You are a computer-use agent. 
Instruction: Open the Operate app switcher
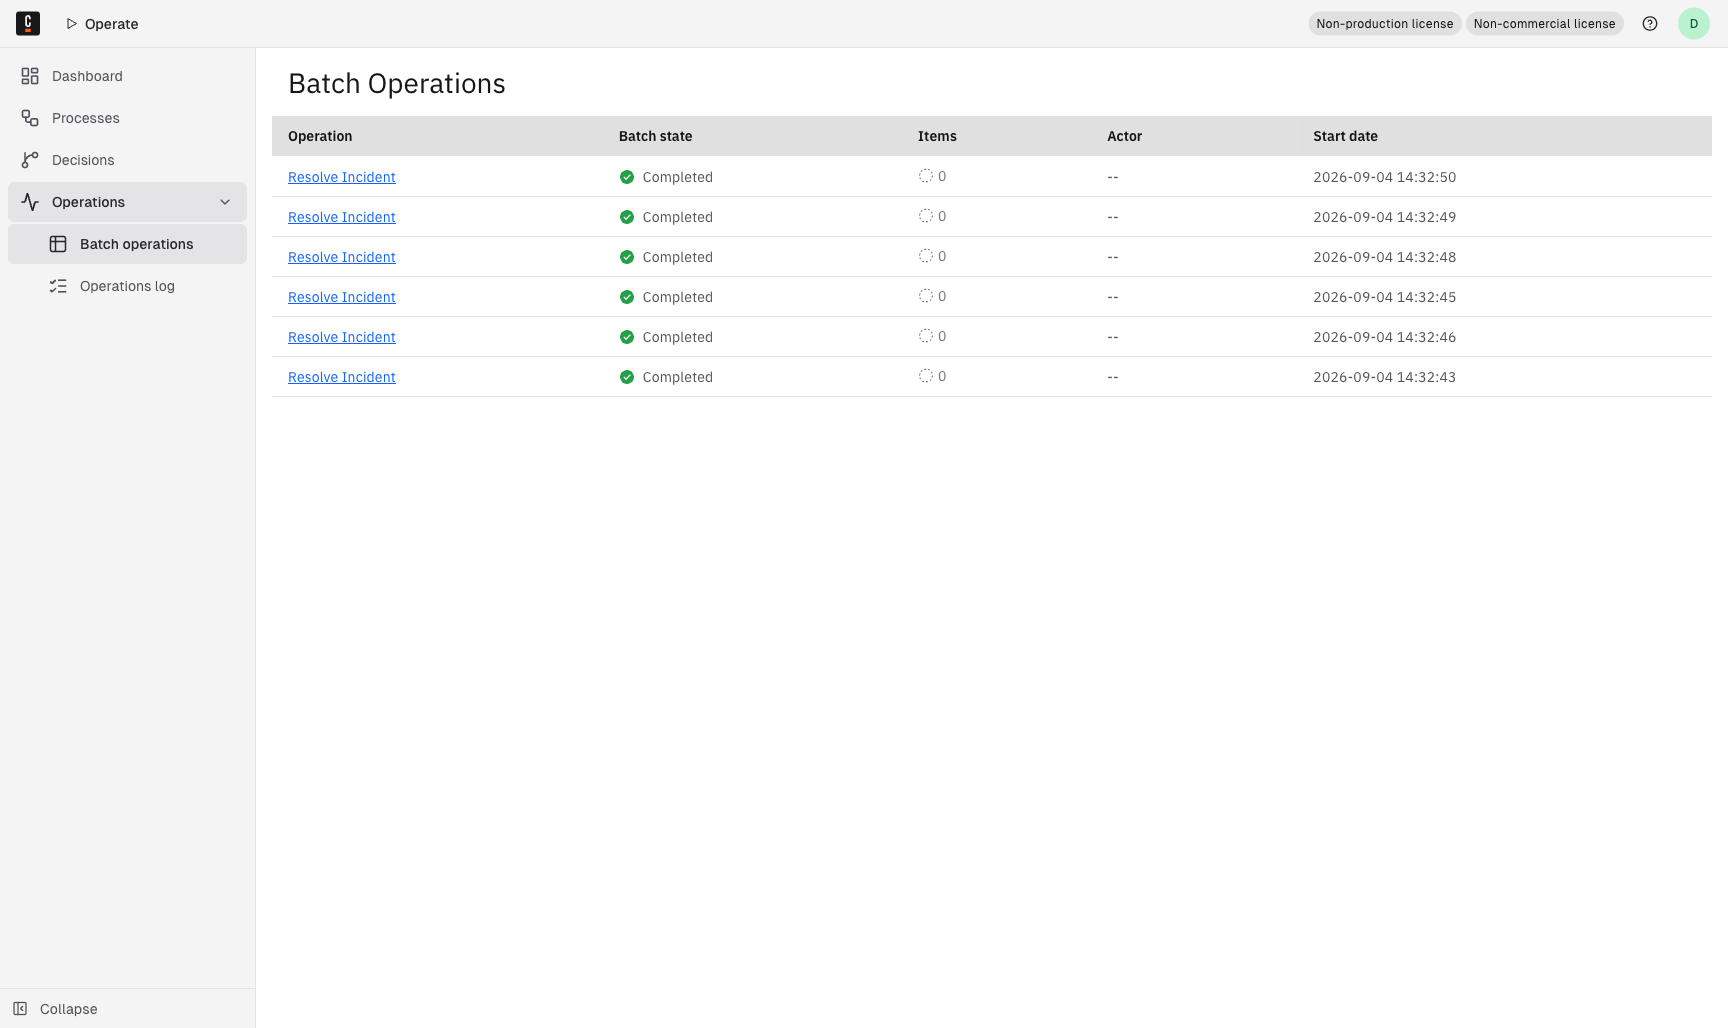tap(102, 24)
